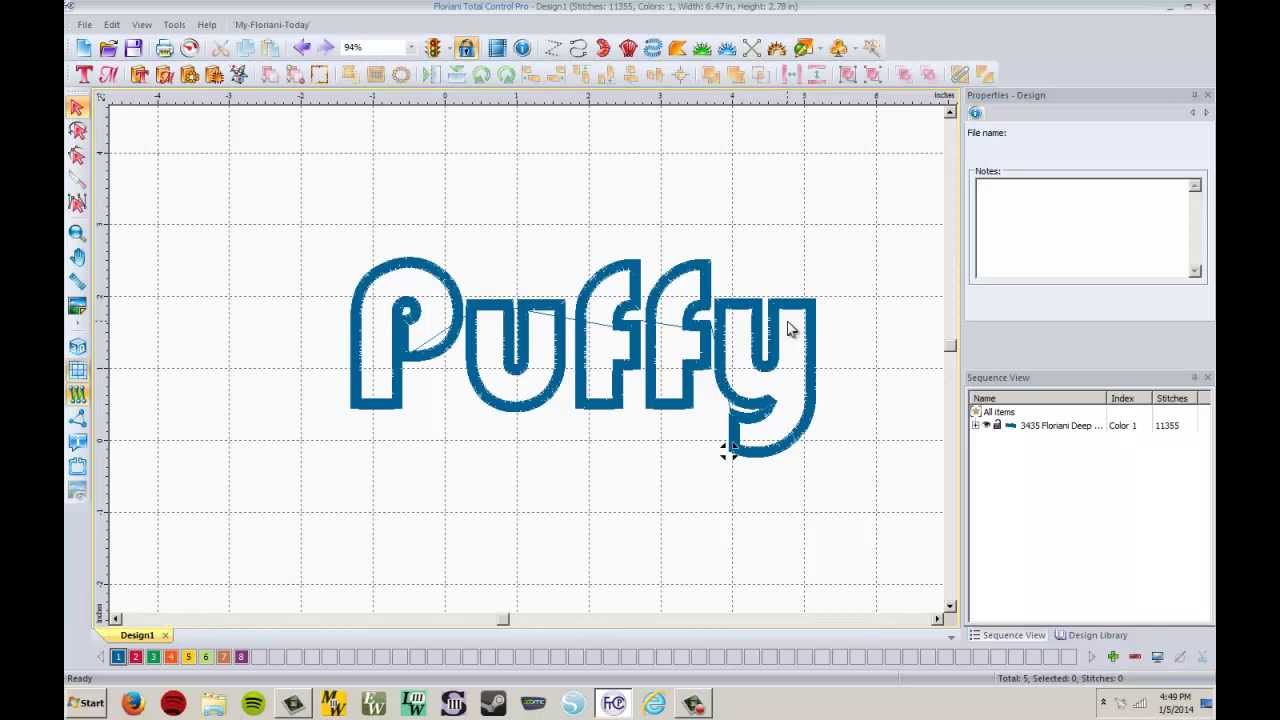The image size is (1280, 720).
Task: Open the My-Floriani-Today menu
Action: [272, 24]
